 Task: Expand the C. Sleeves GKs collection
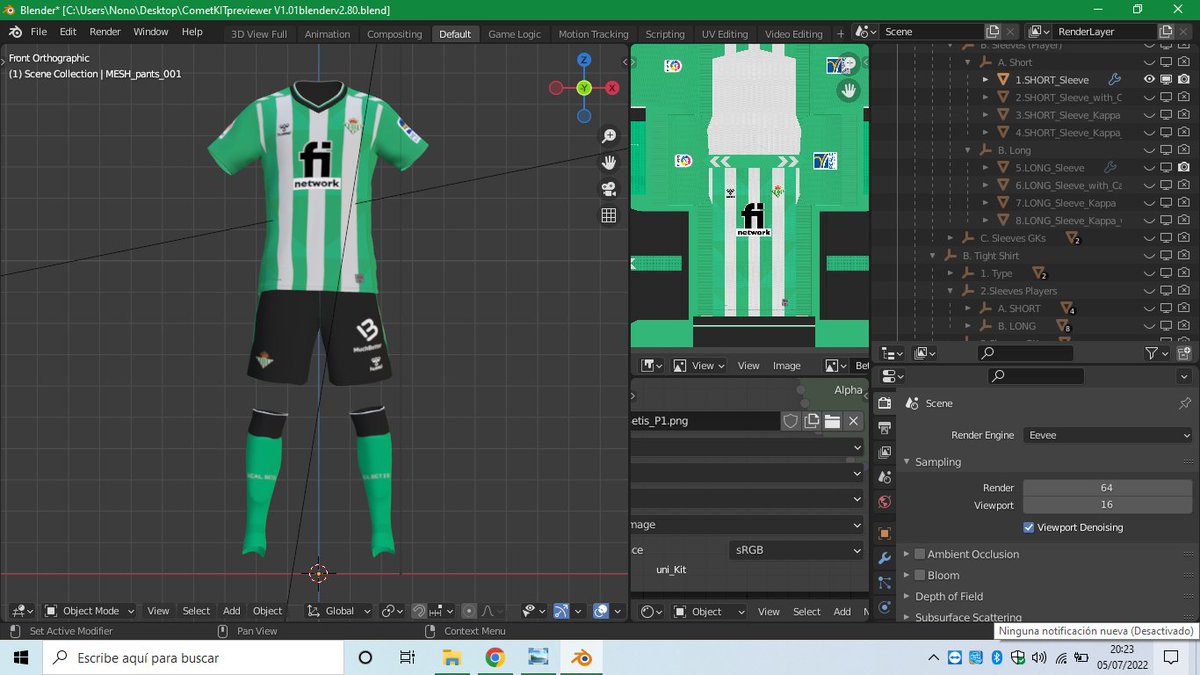(952, 238)
